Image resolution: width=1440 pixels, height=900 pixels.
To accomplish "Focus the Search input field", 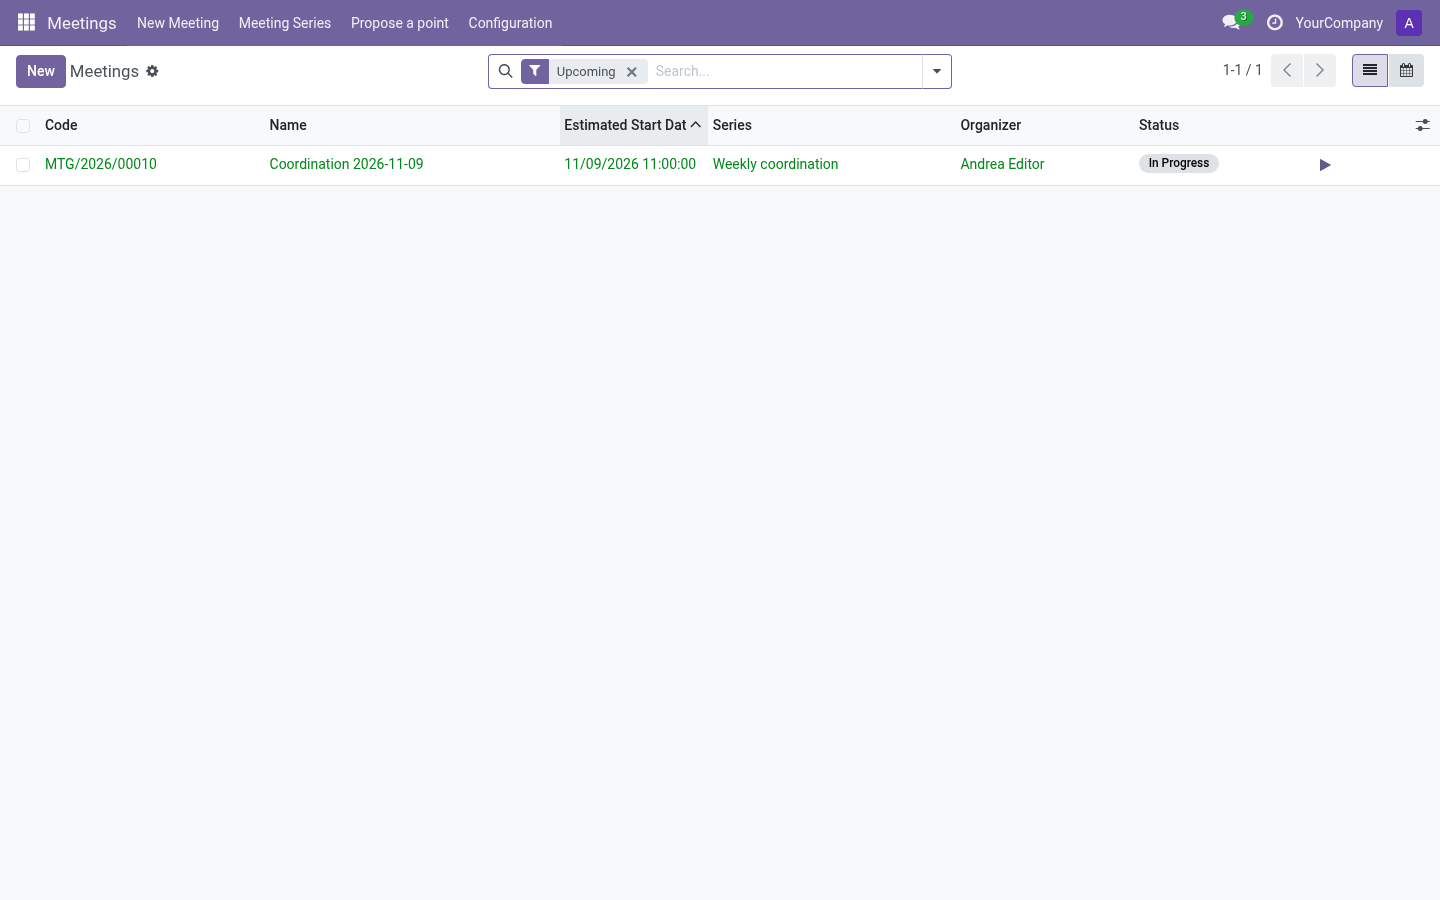I will (785, 71).
